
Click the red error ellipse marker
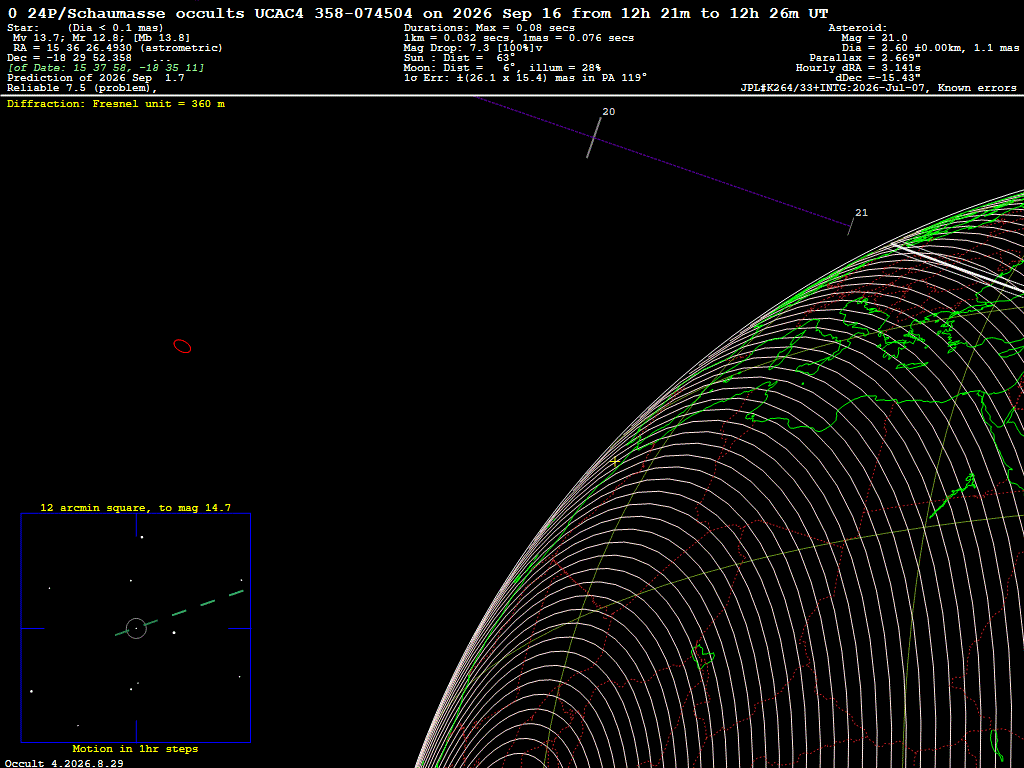tap(182, 346)
